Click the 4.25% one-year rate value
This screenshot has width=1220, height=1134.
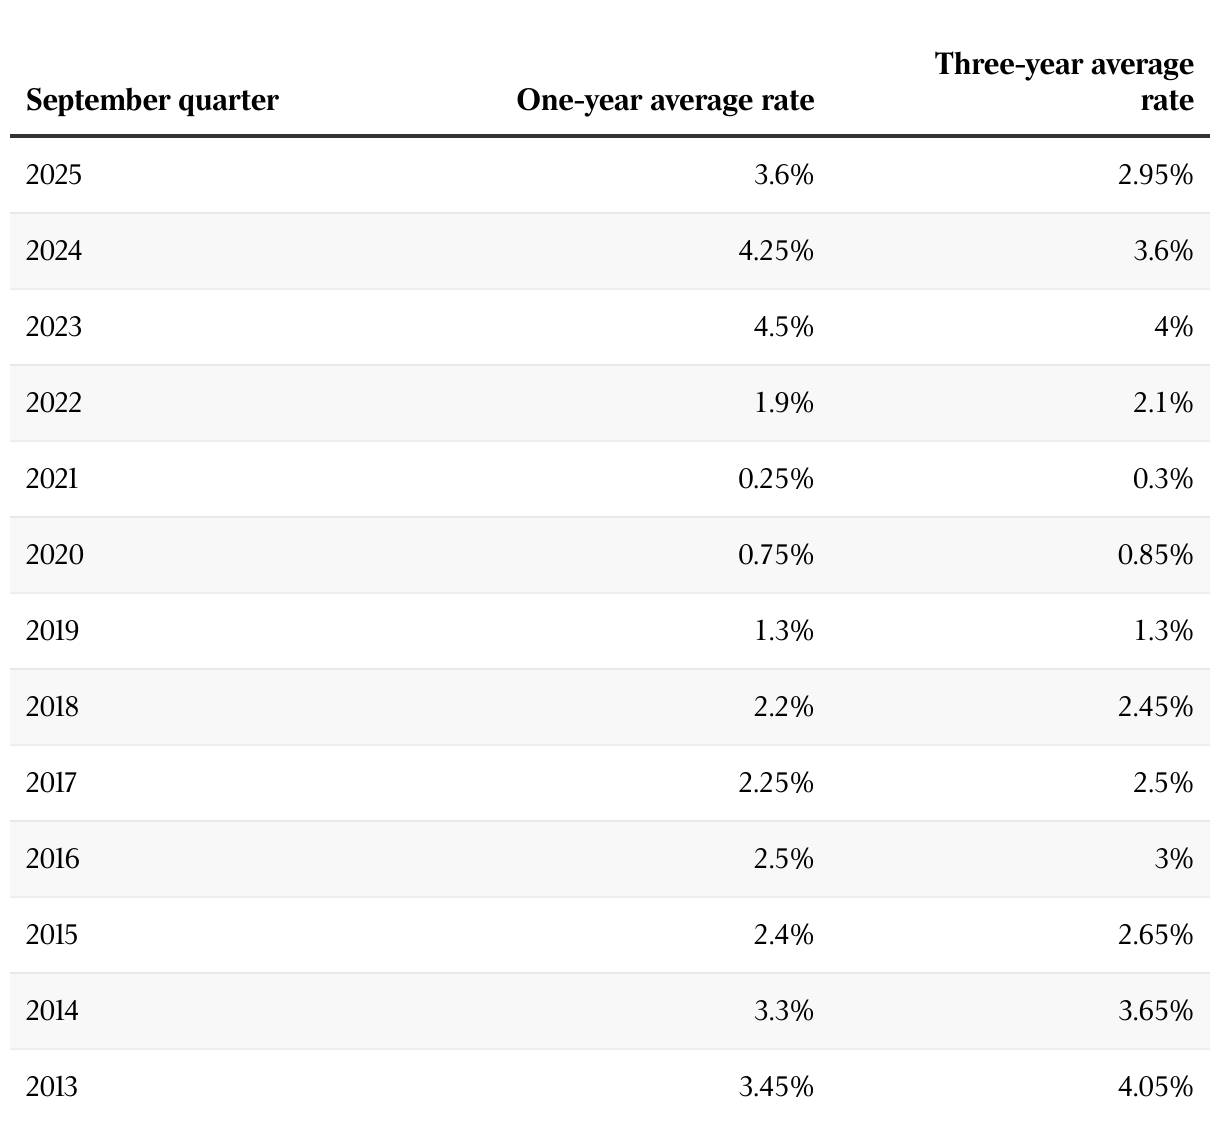point(776,251)
